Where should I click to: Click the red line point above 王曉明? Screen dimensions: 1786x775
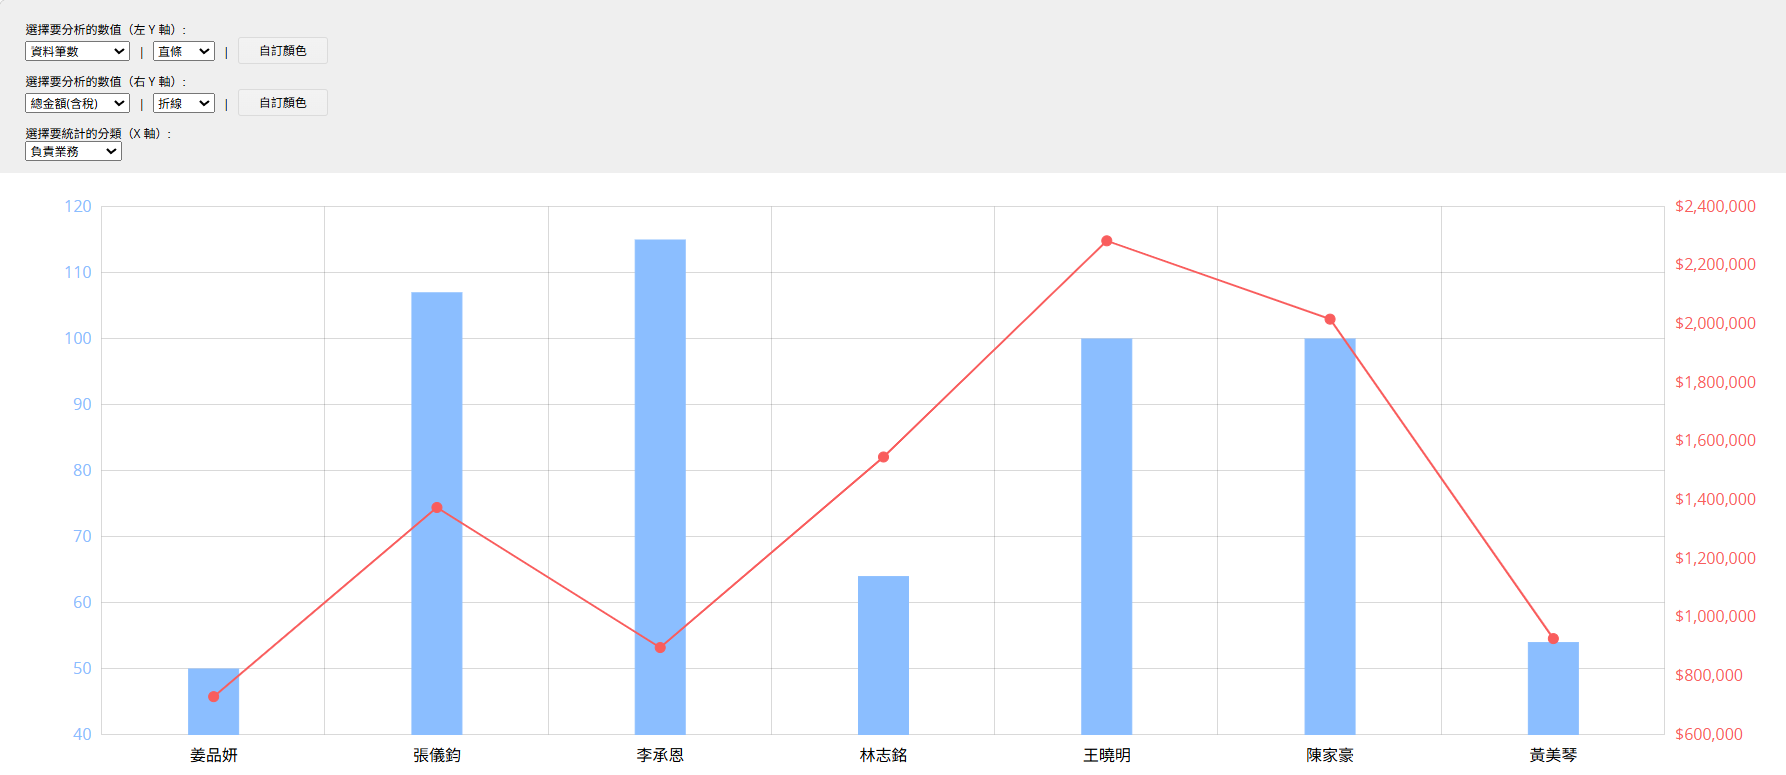1106,241
